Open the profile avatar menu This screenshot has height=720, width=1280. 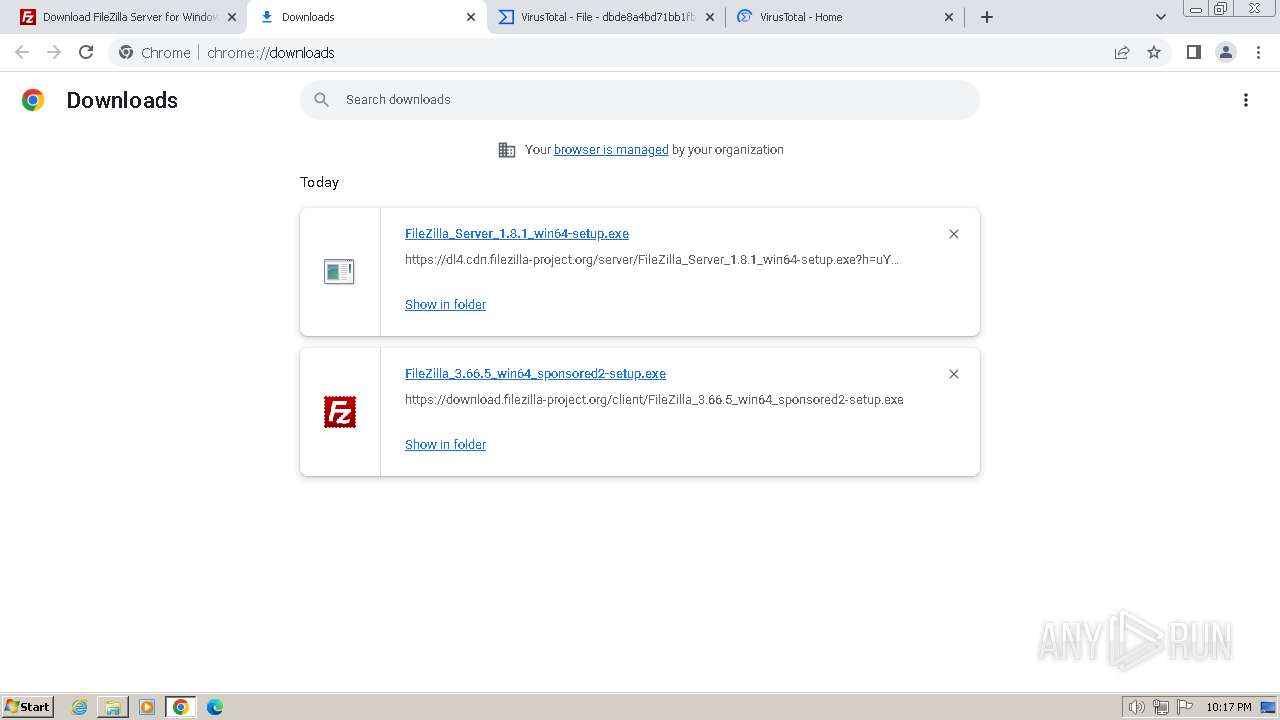pos(1226,52)
